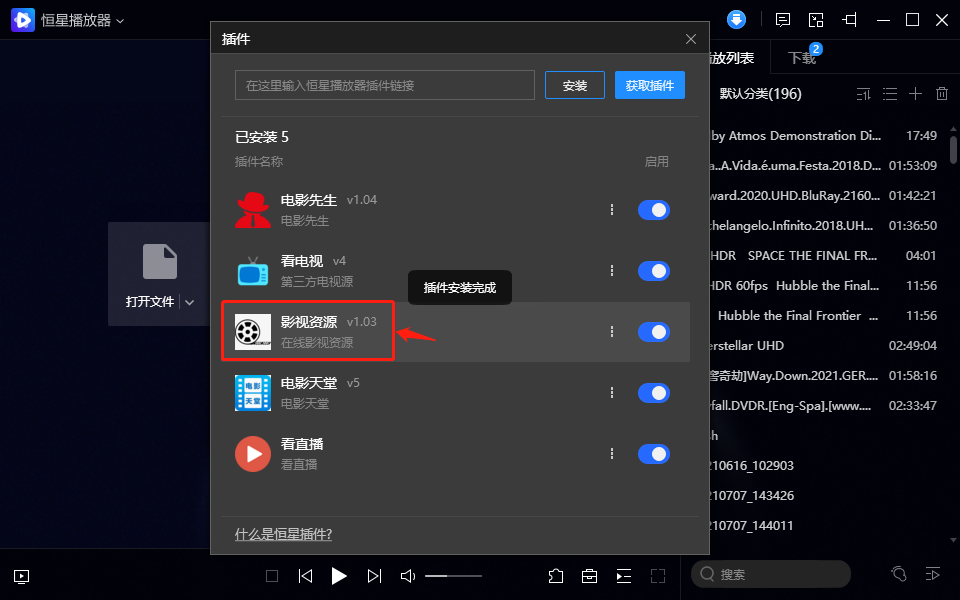The height and width of the screenshot is (600, 960).
Task: Open the 什么是恒星插件? link
Action: [283, 534]
